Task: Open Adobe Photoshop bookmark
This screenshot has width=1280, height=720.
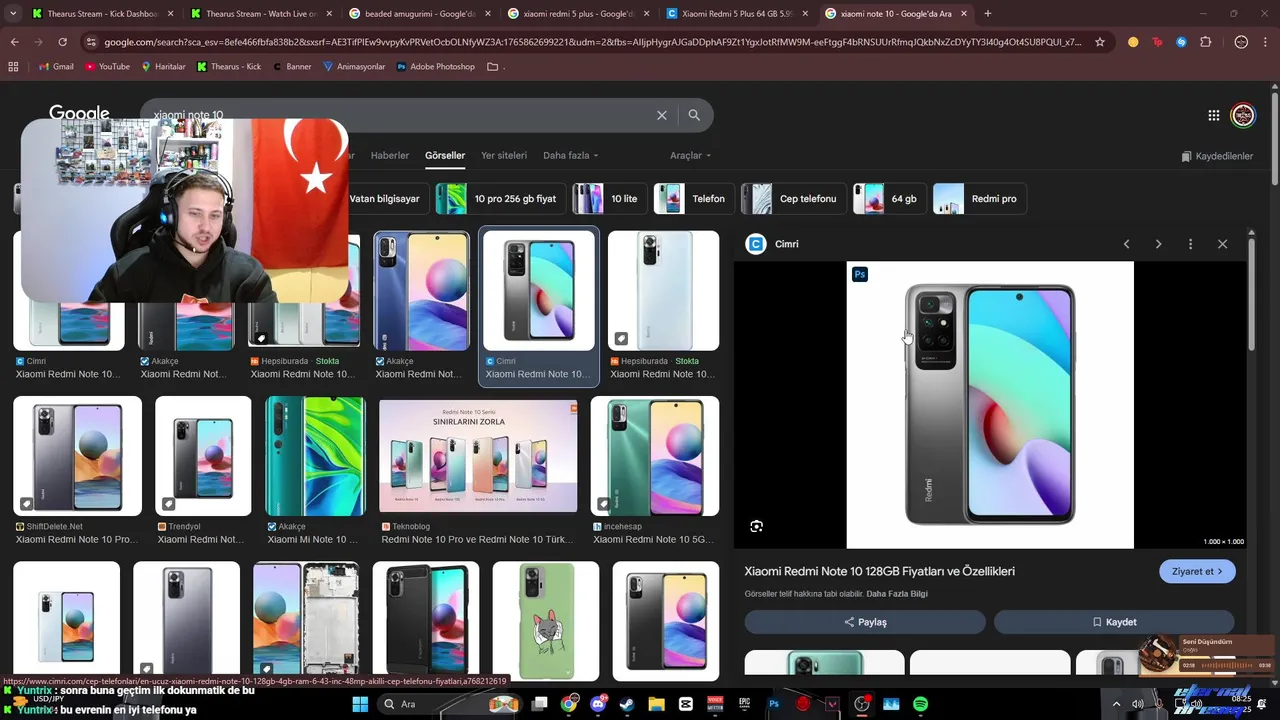Action: tap(436, 66)
